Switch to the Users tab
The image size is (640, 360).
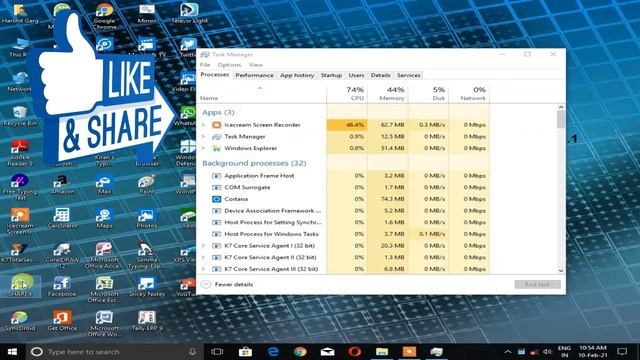(x=356, y=75)
